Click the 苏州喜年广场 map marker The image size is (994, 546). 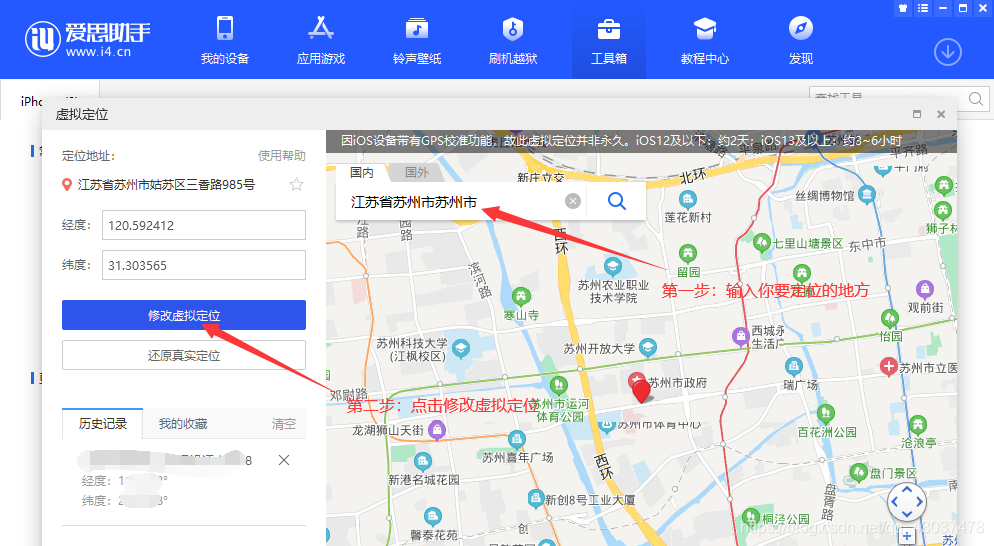pyautogui.click(x=517, y=439)
